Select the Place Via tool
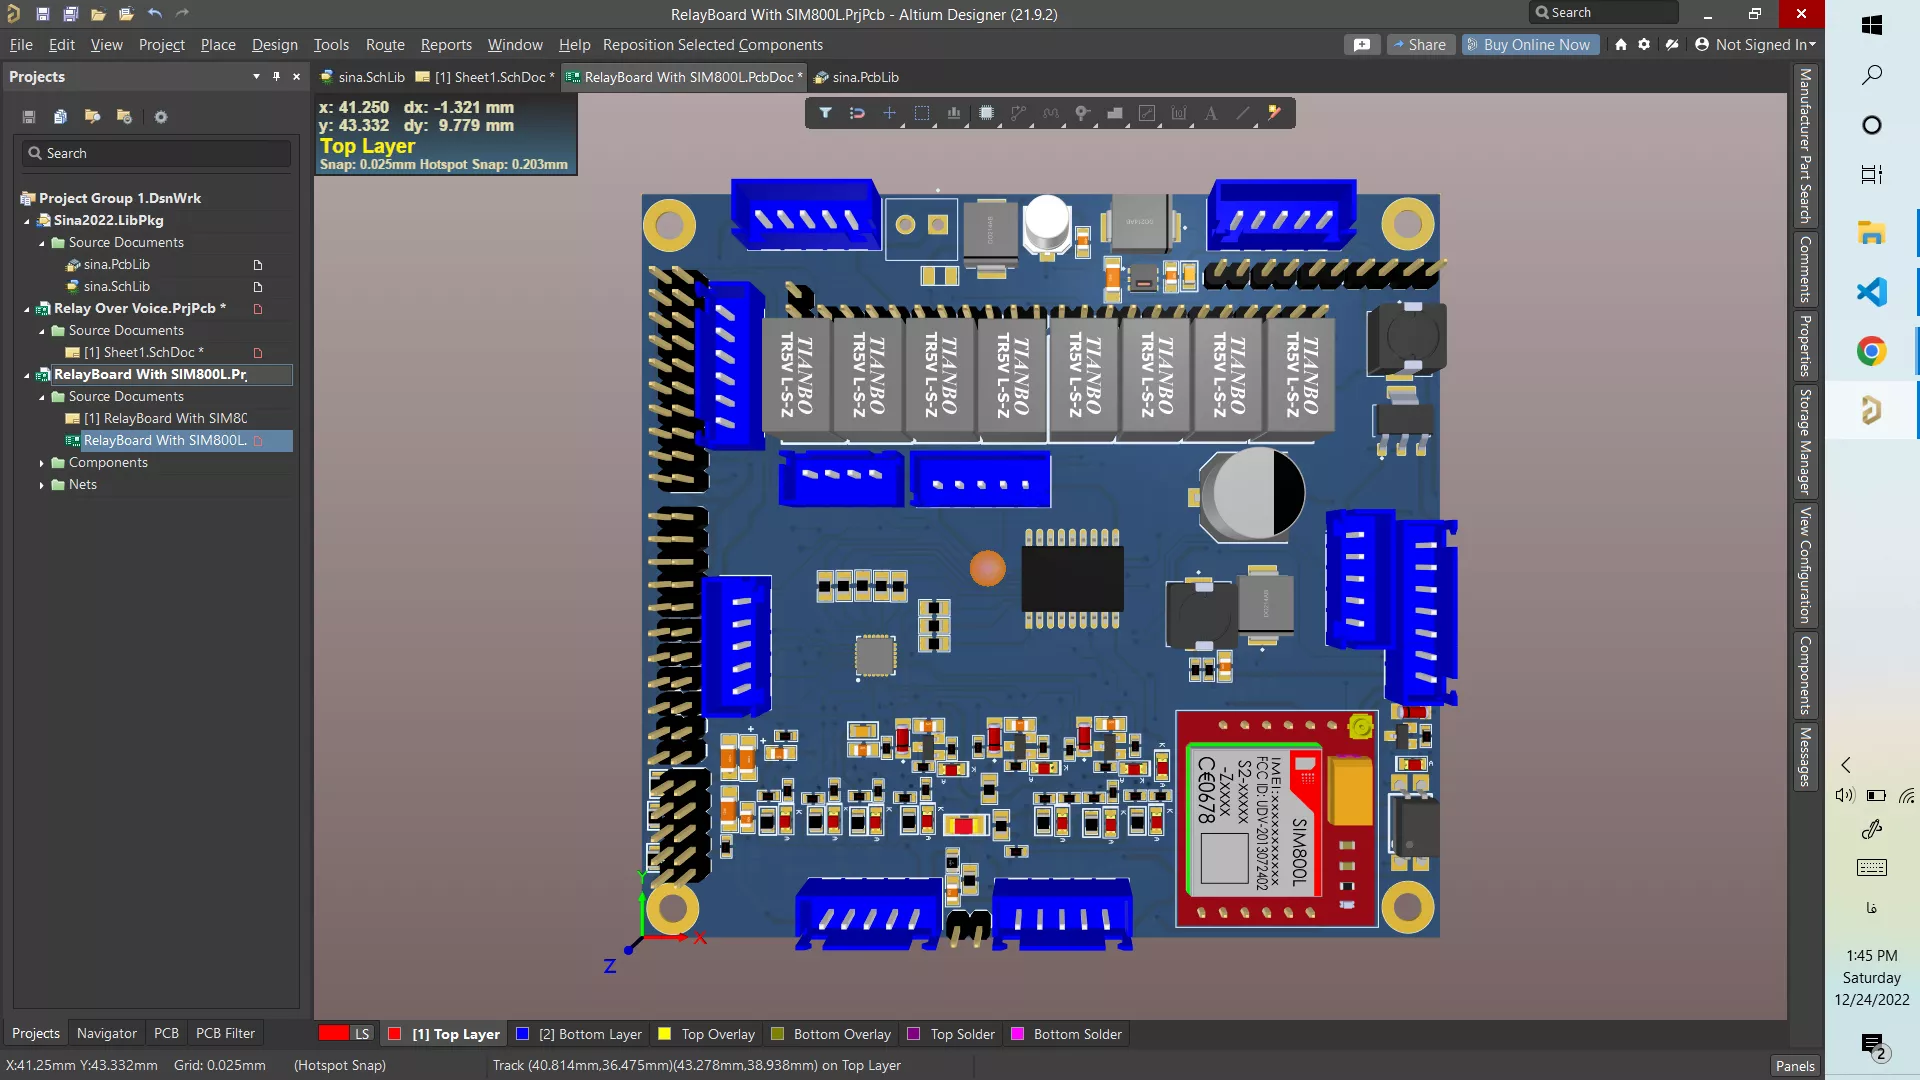Screen dimensions: 1920x1080 click(1082, 113)
